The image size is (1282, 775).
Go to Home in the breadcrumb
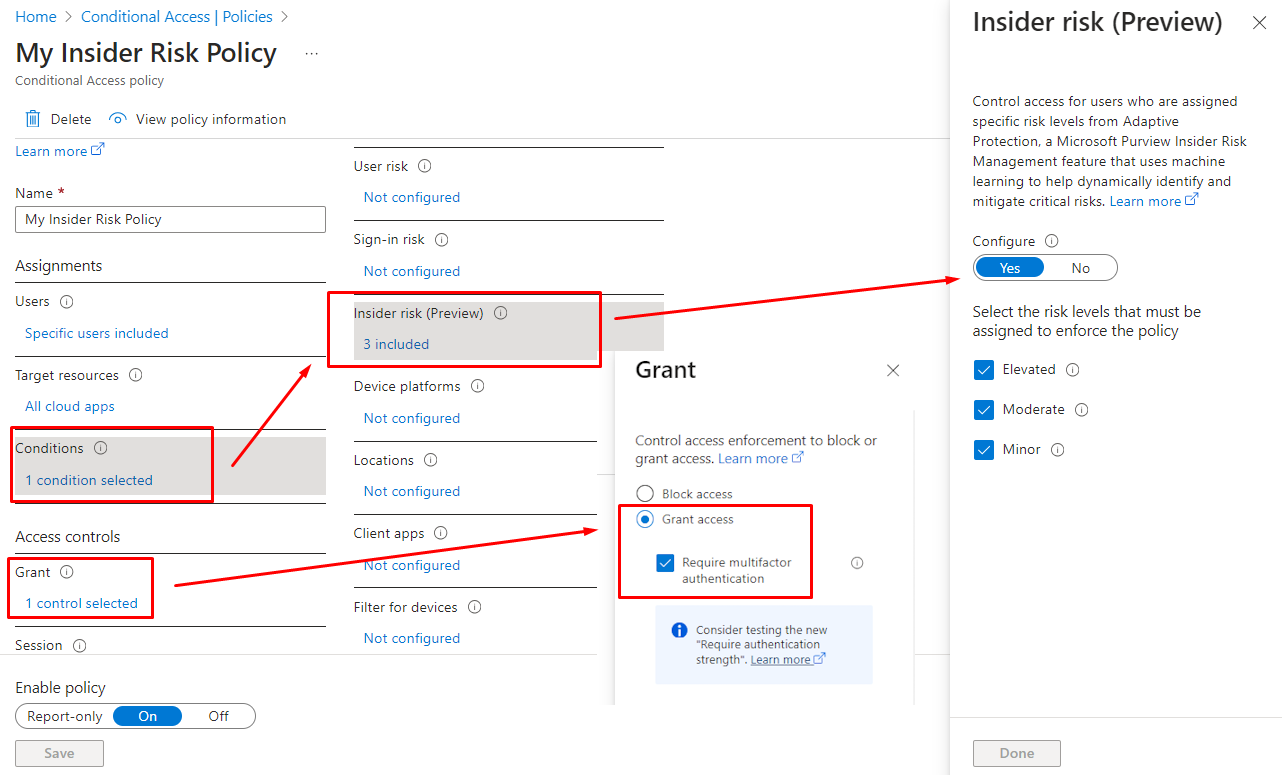36,17
